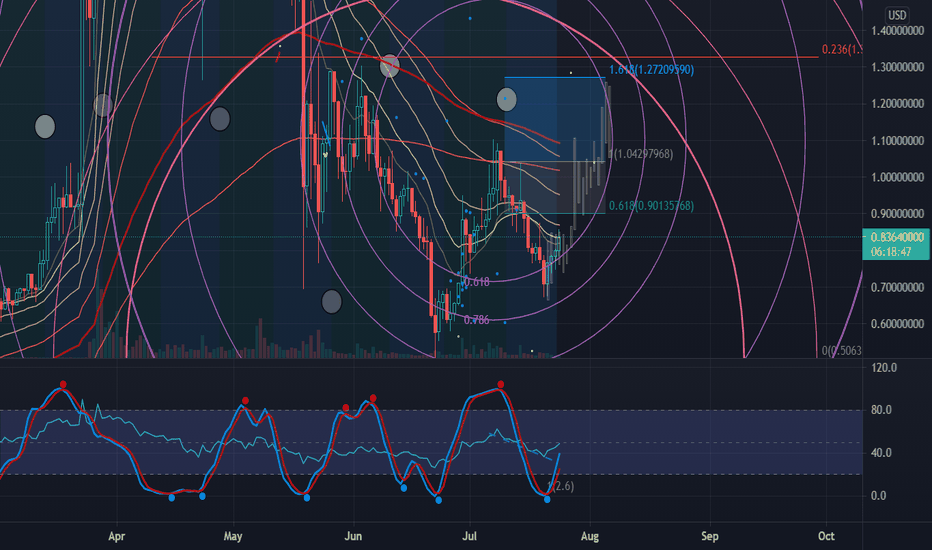The height and width of the screenshot is (550, 932).
Task: Click the 1.618(1.27209590) Fibonacci label
Action: tap(651, 70)
